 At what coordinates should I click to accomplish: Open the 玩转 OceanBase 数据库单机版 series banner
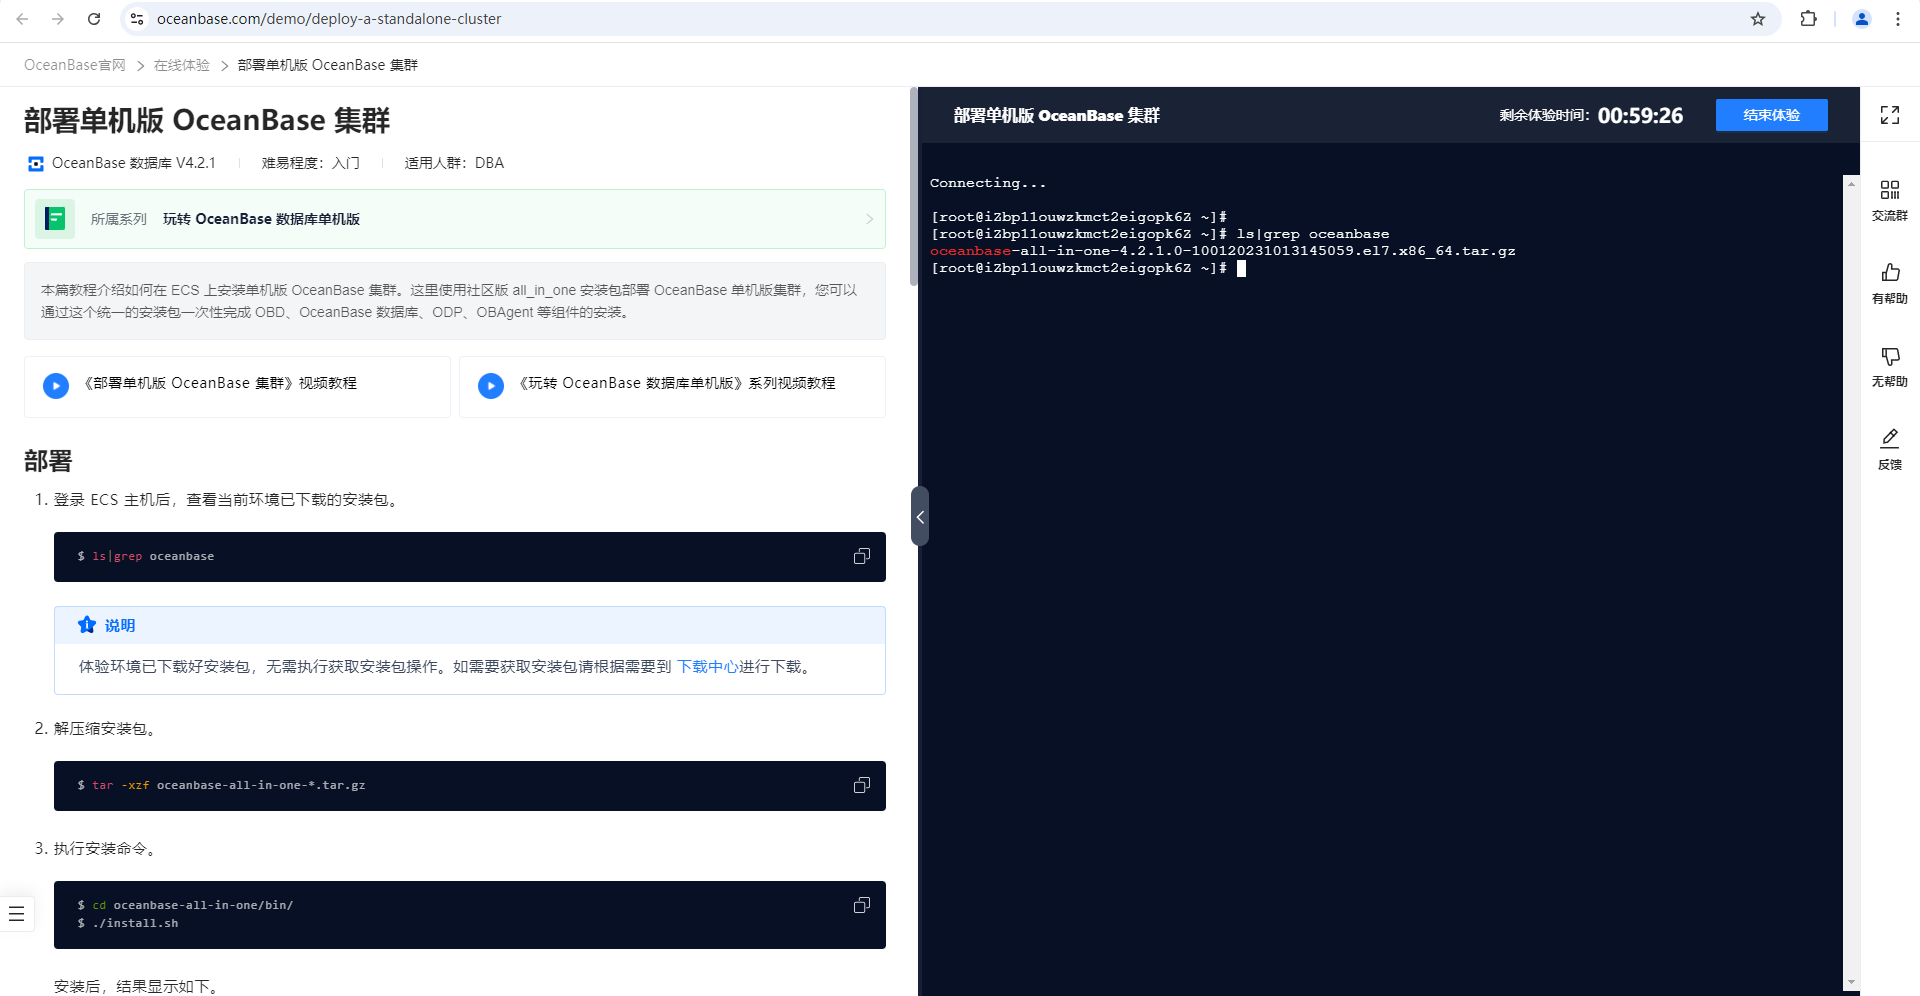pos(455,219)
